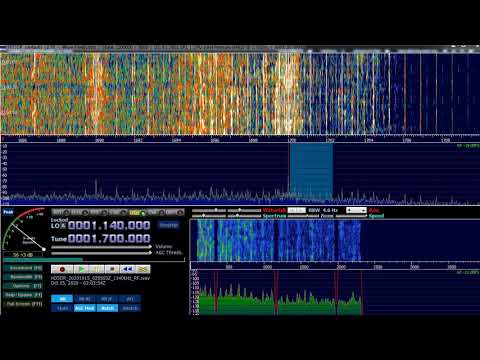Click the AGC Thresh slider
Screen dimensions: 480x360
pyautogui.click(x=101, y=253)
